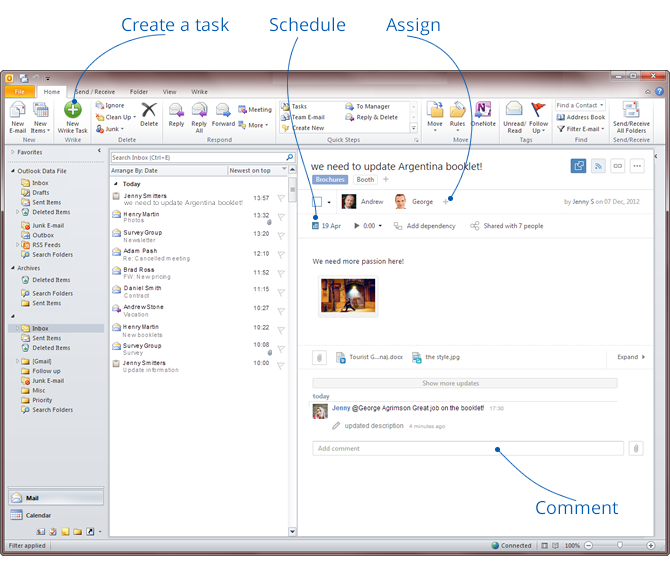The width and height of the screenshot is (670, 568).
Task: Click Send/Receive All Folders
Action: [631, 116]
